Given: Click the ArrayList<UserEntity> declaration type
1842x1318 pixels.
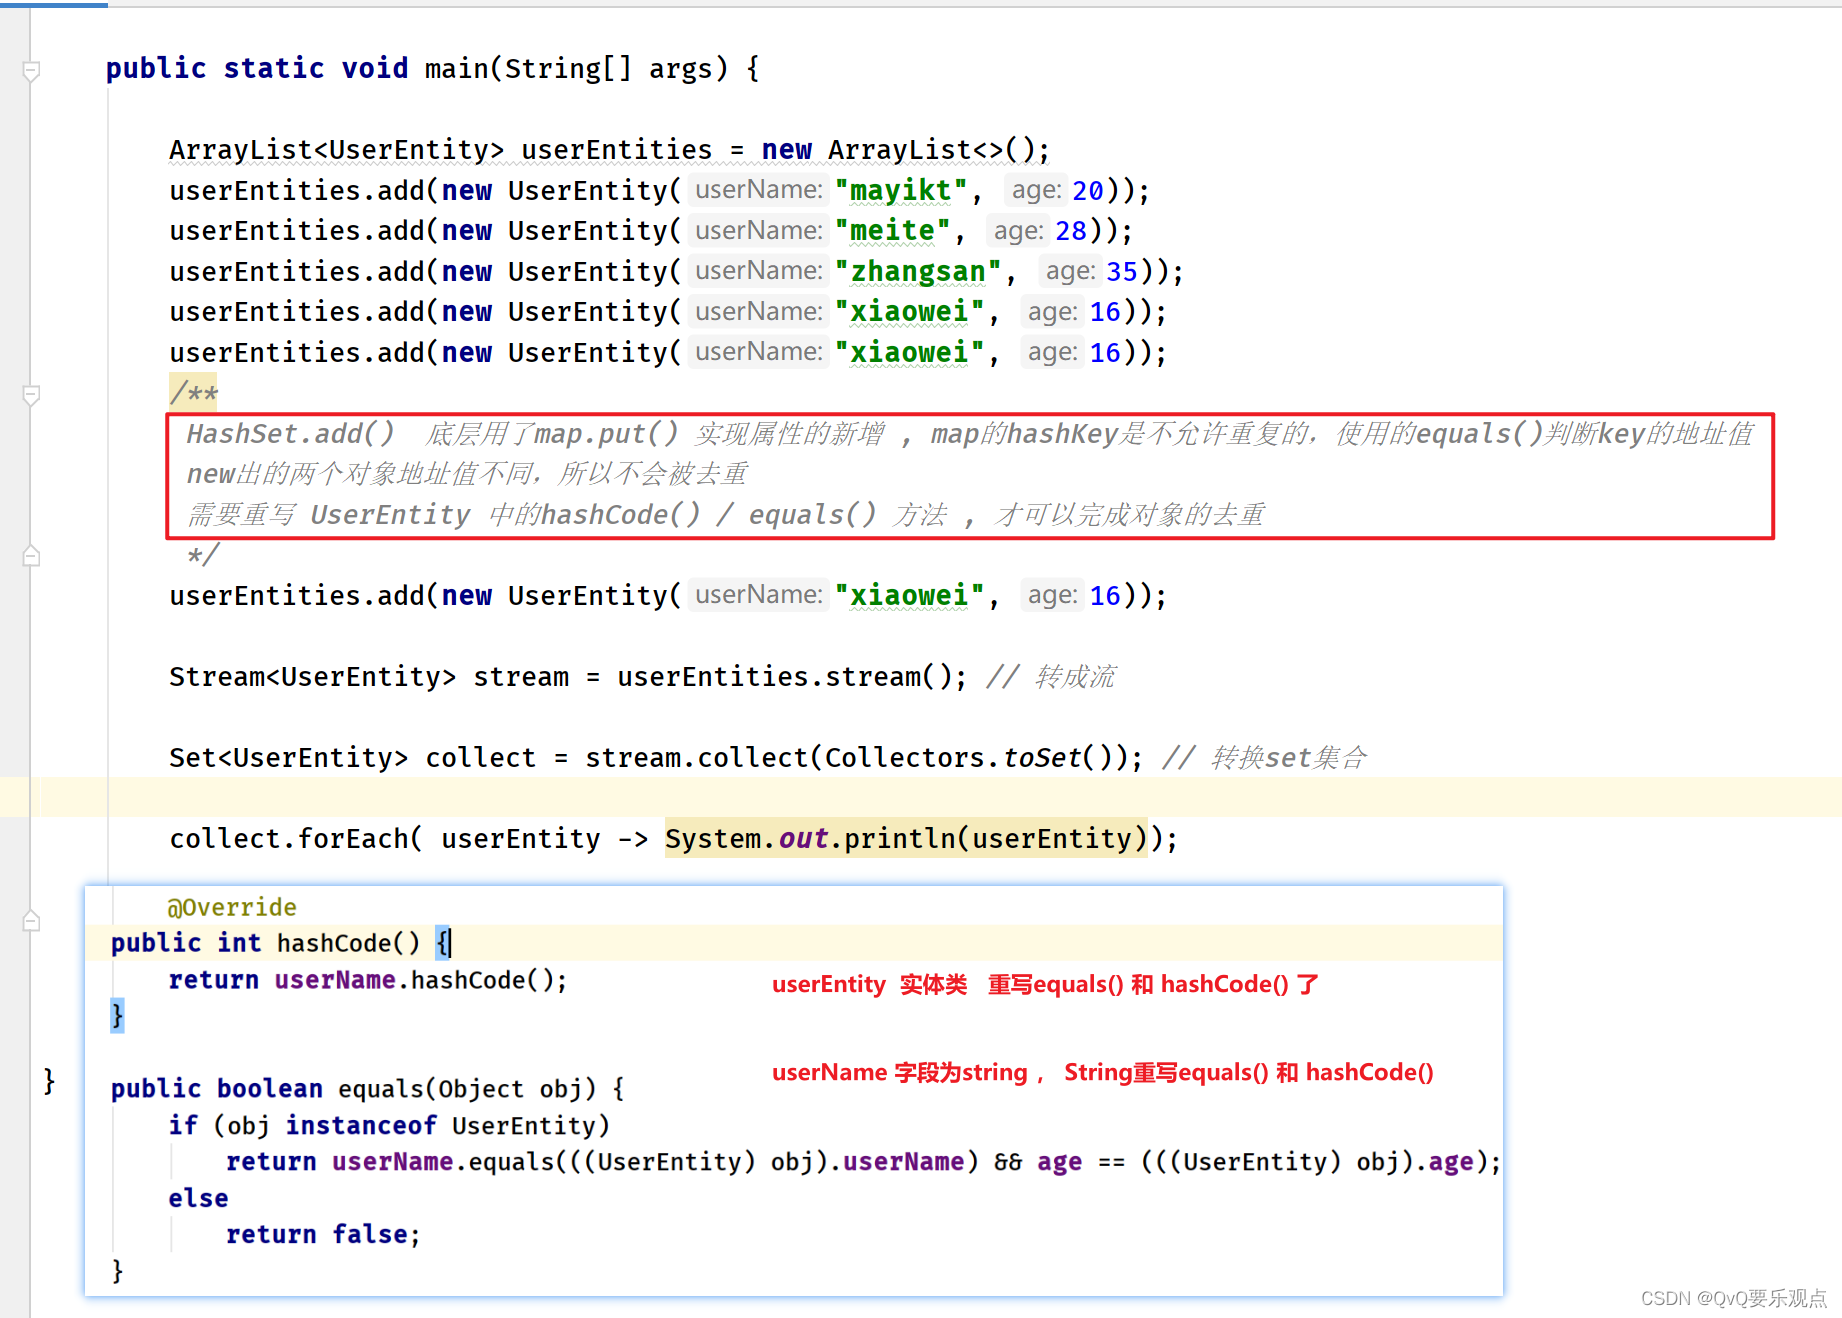Looking at the screenshot, I should (x=336, y=150).
